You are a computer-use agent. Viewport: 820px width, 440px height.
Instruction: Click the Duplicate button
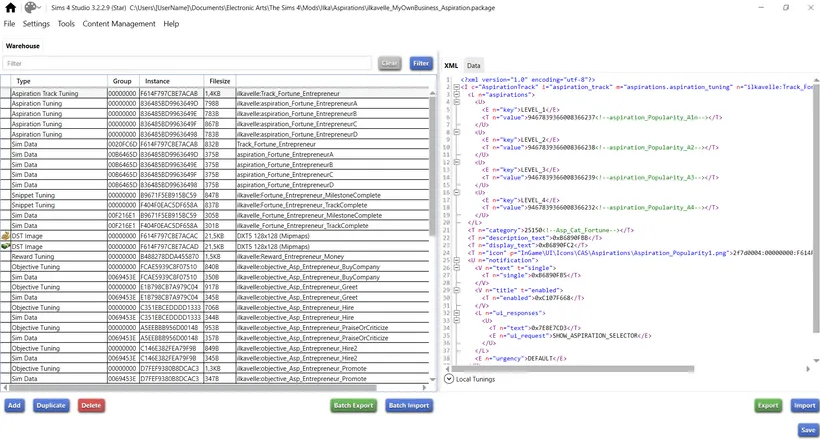[51, 406]
